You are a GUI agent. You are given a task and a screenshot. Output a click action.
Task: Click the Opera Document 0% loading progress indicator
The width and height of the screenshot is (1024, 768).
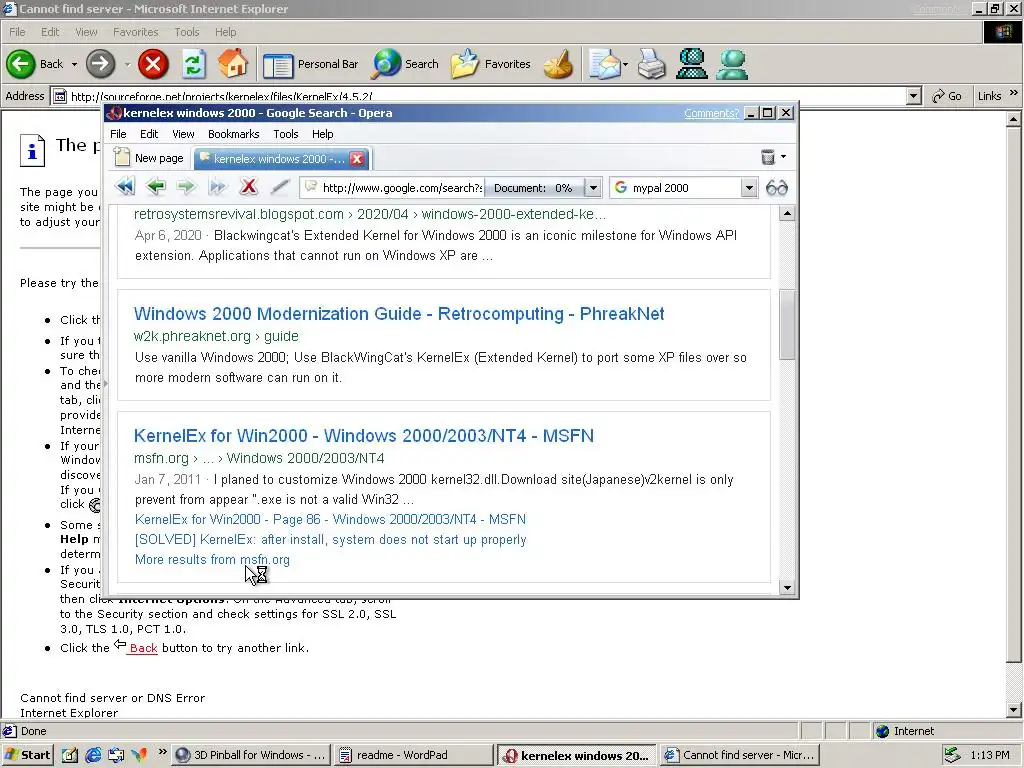click(534, 188)
